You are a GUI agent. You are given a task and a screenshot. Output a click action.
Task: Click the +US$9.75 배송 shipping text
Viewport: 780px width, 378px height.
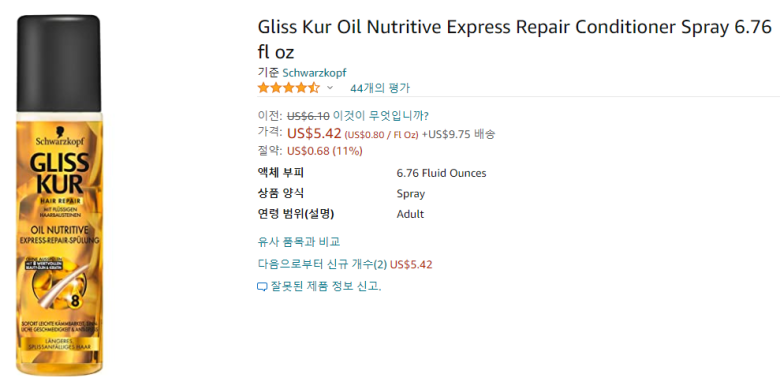(458, 134)
